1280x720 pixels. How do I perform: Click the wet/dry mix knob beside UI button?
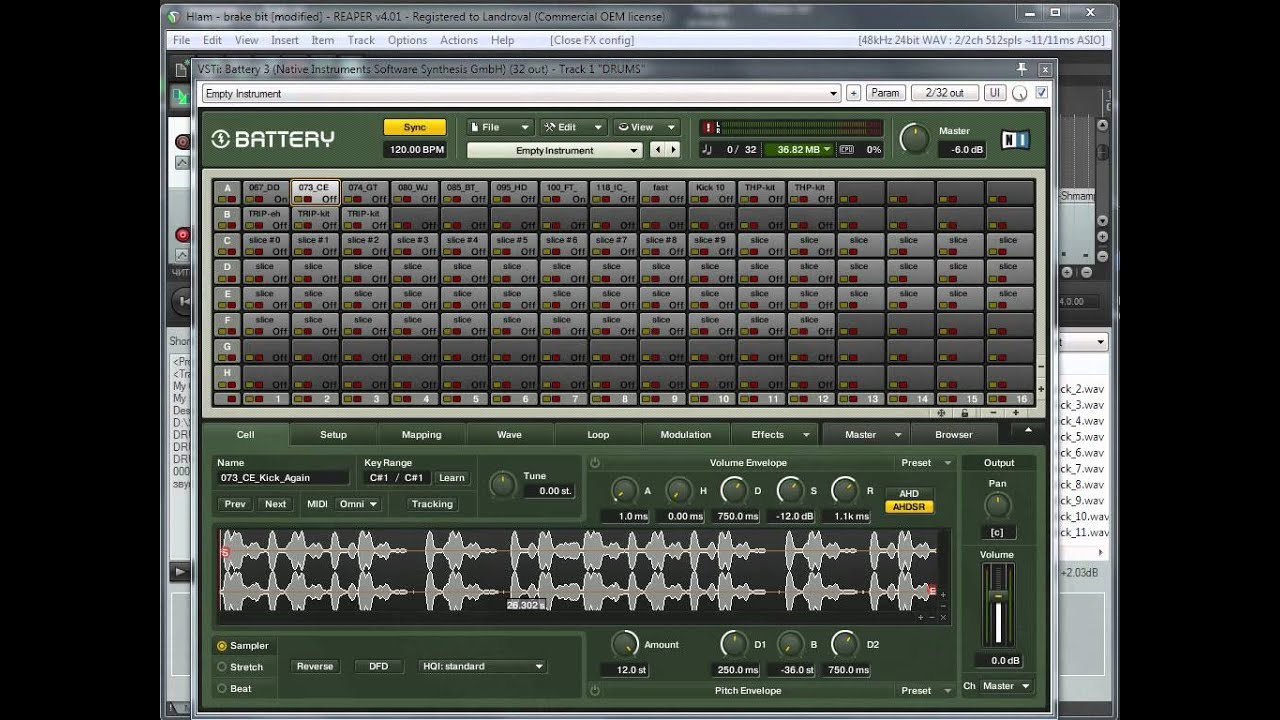pyautogui.click(x=1019, y=93)
